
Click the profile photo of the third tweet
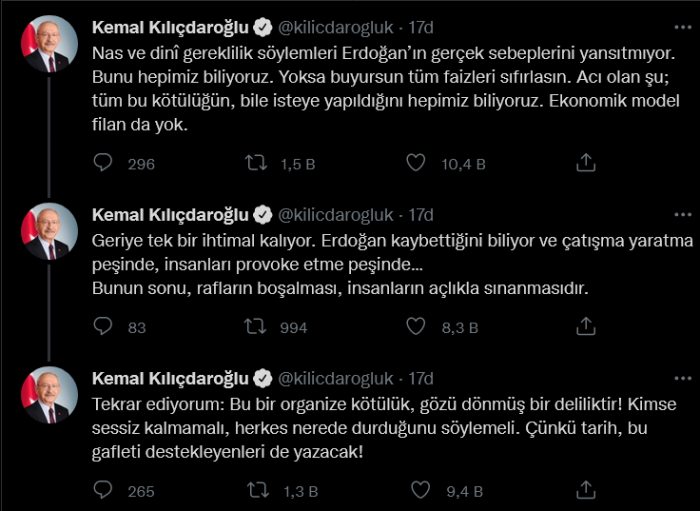tap(50, 398)
